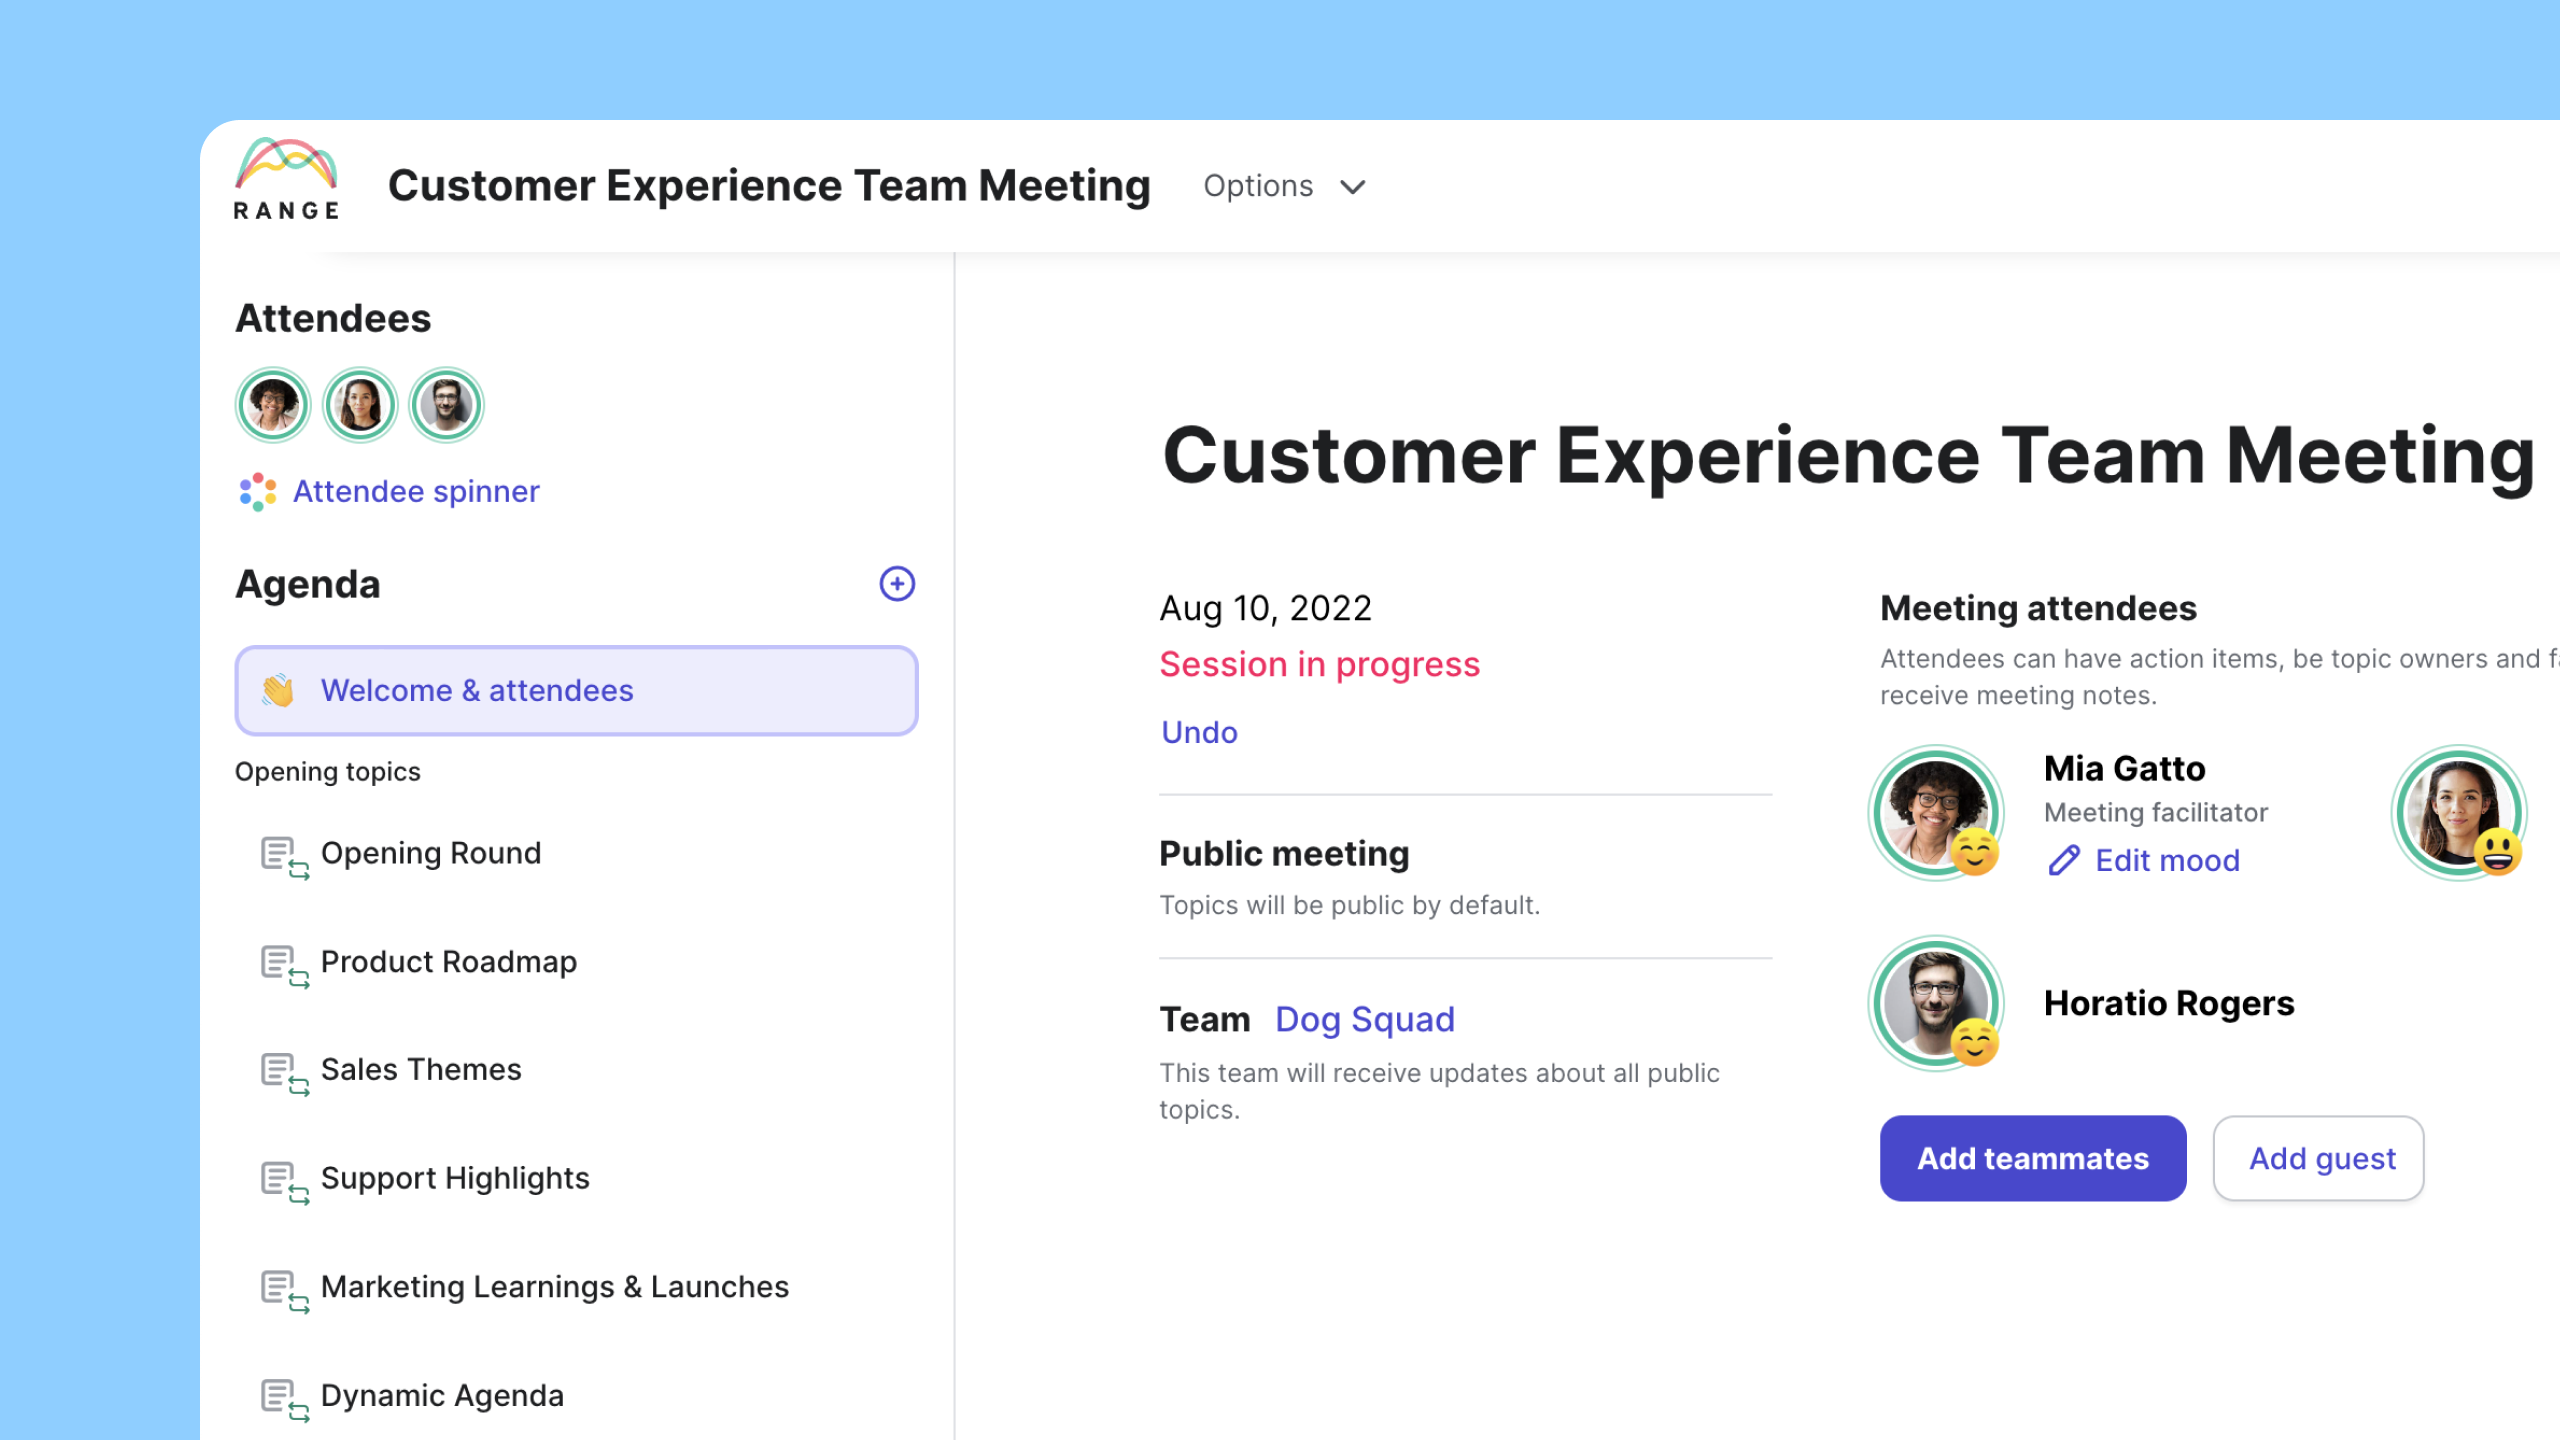Click the Horatio Rogers name
Image resolution: width=2560 pixels, height=1440 pixels.
tap(2169, 1004)
